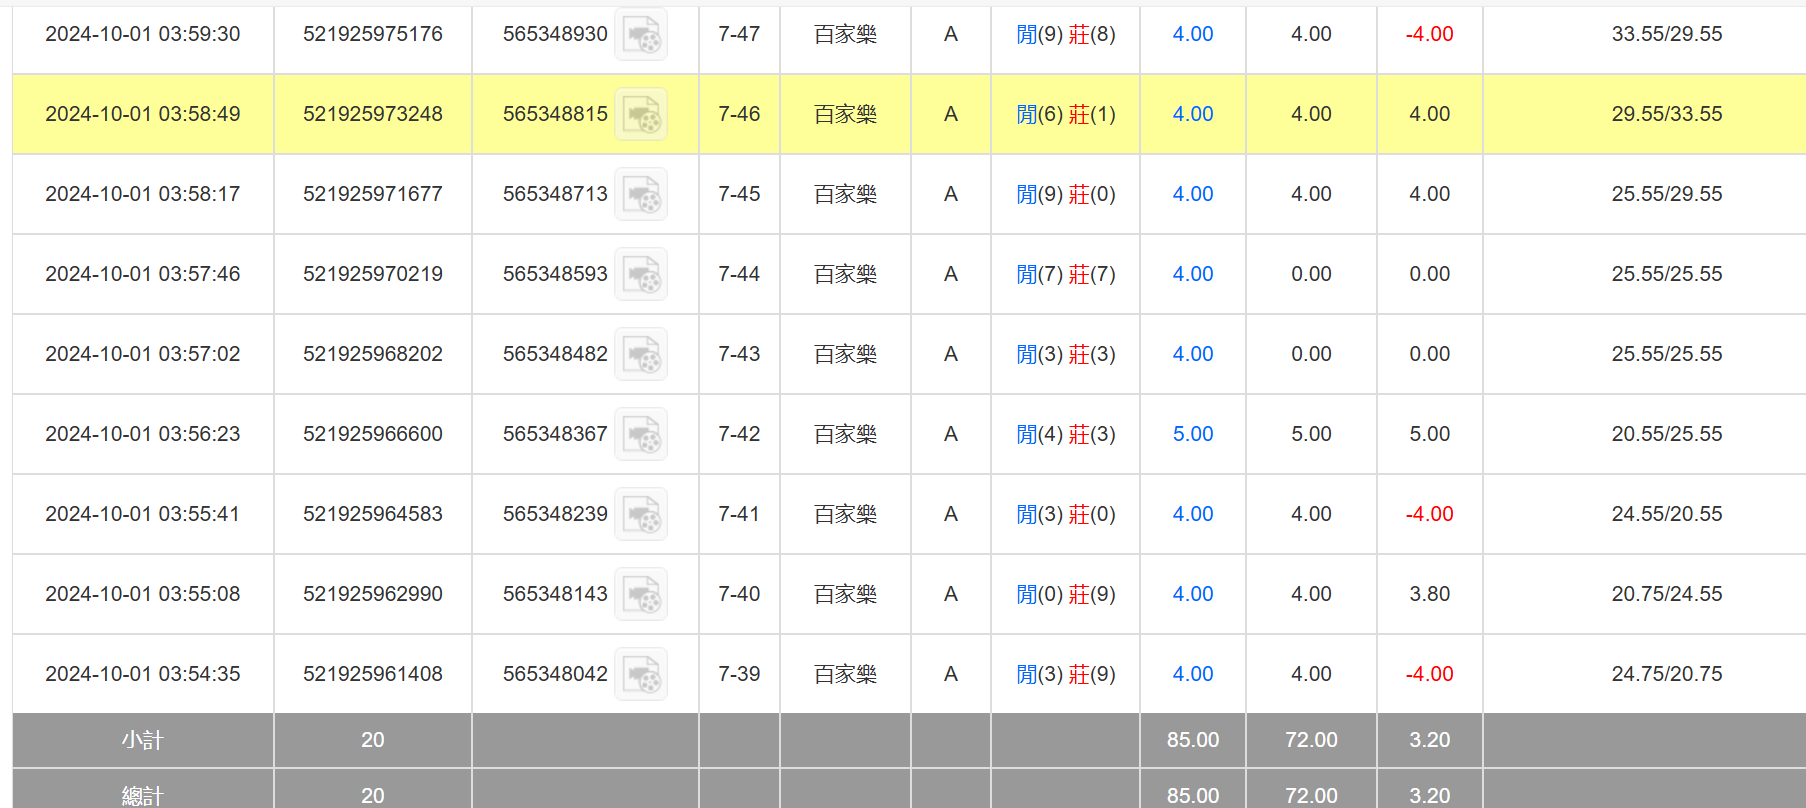The height and width of the screenshot is (808, 1806).
Task: Launch replay icon for round 565348042
Action: pyautogui.click(x=640, y=675)
